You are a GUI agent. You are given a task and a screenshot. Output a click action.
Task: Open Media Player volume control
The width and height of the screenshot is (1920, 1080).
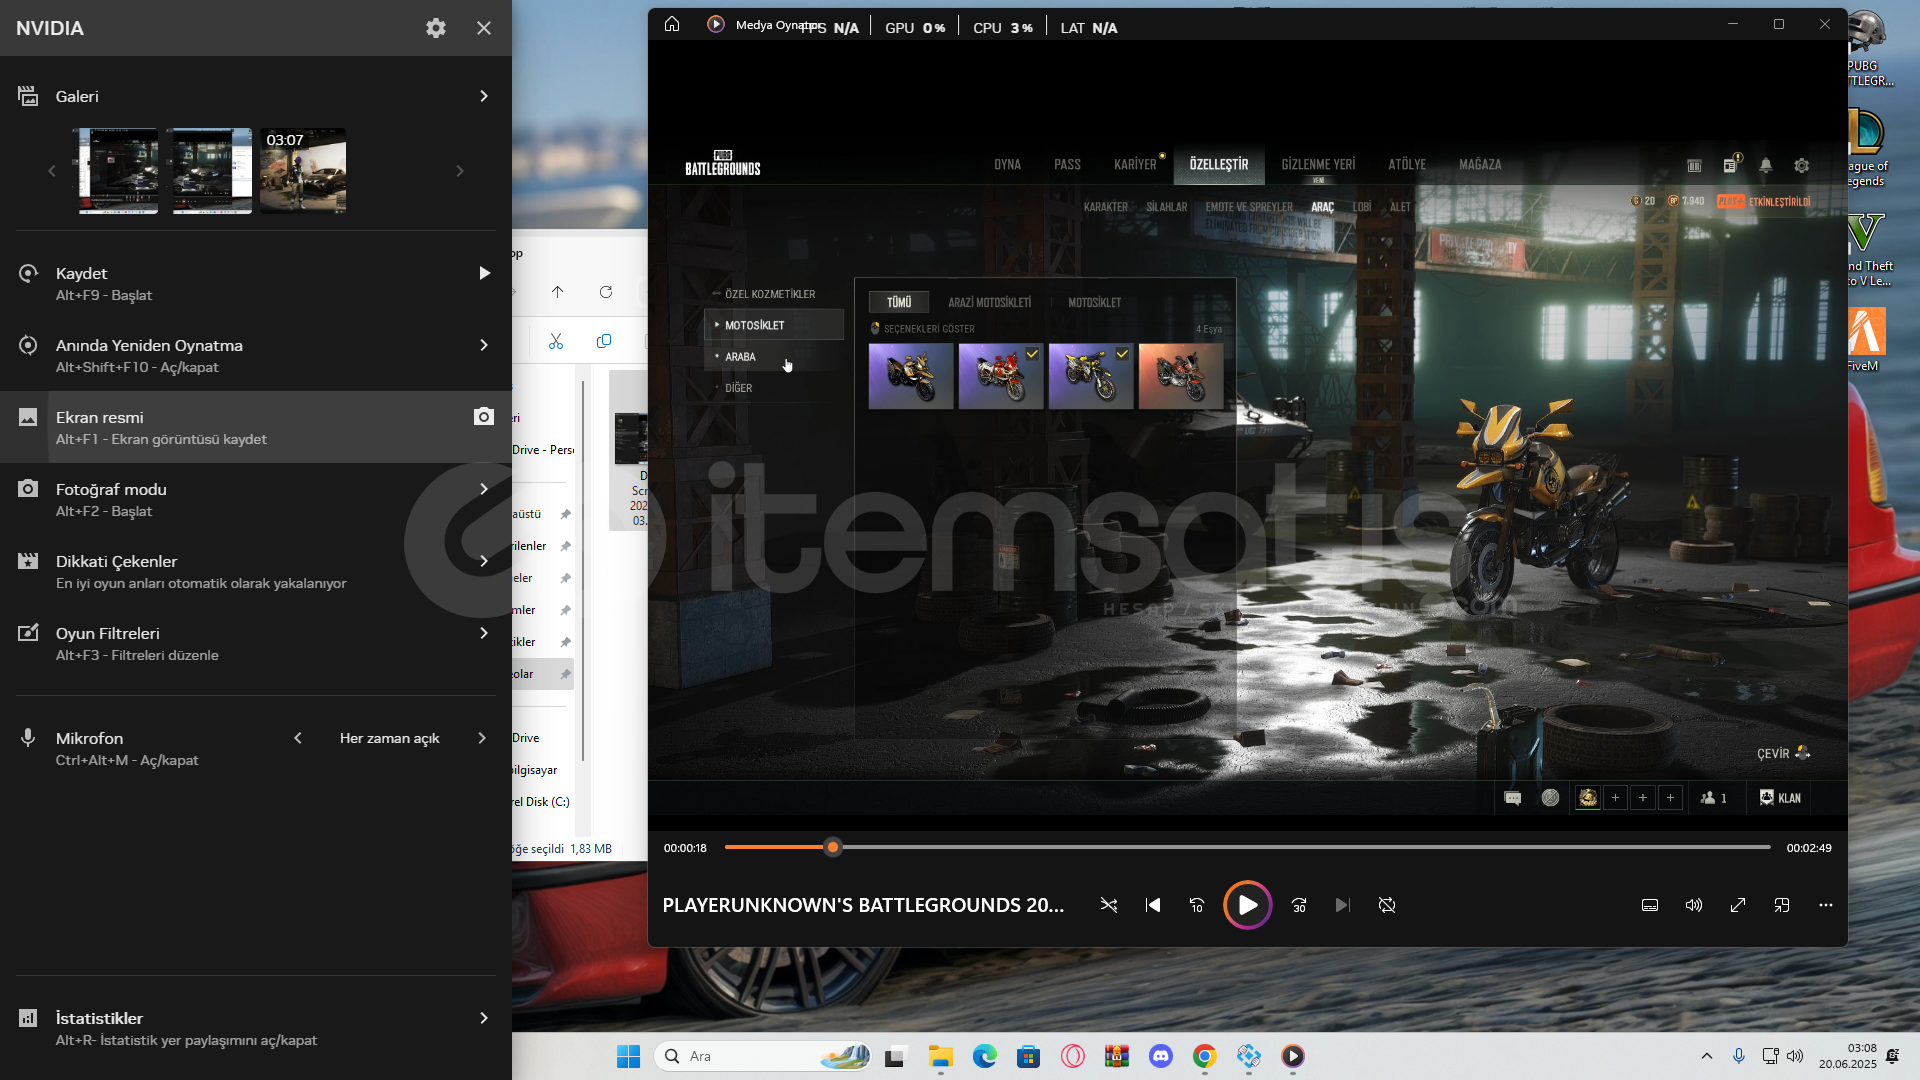point(1694,905)
